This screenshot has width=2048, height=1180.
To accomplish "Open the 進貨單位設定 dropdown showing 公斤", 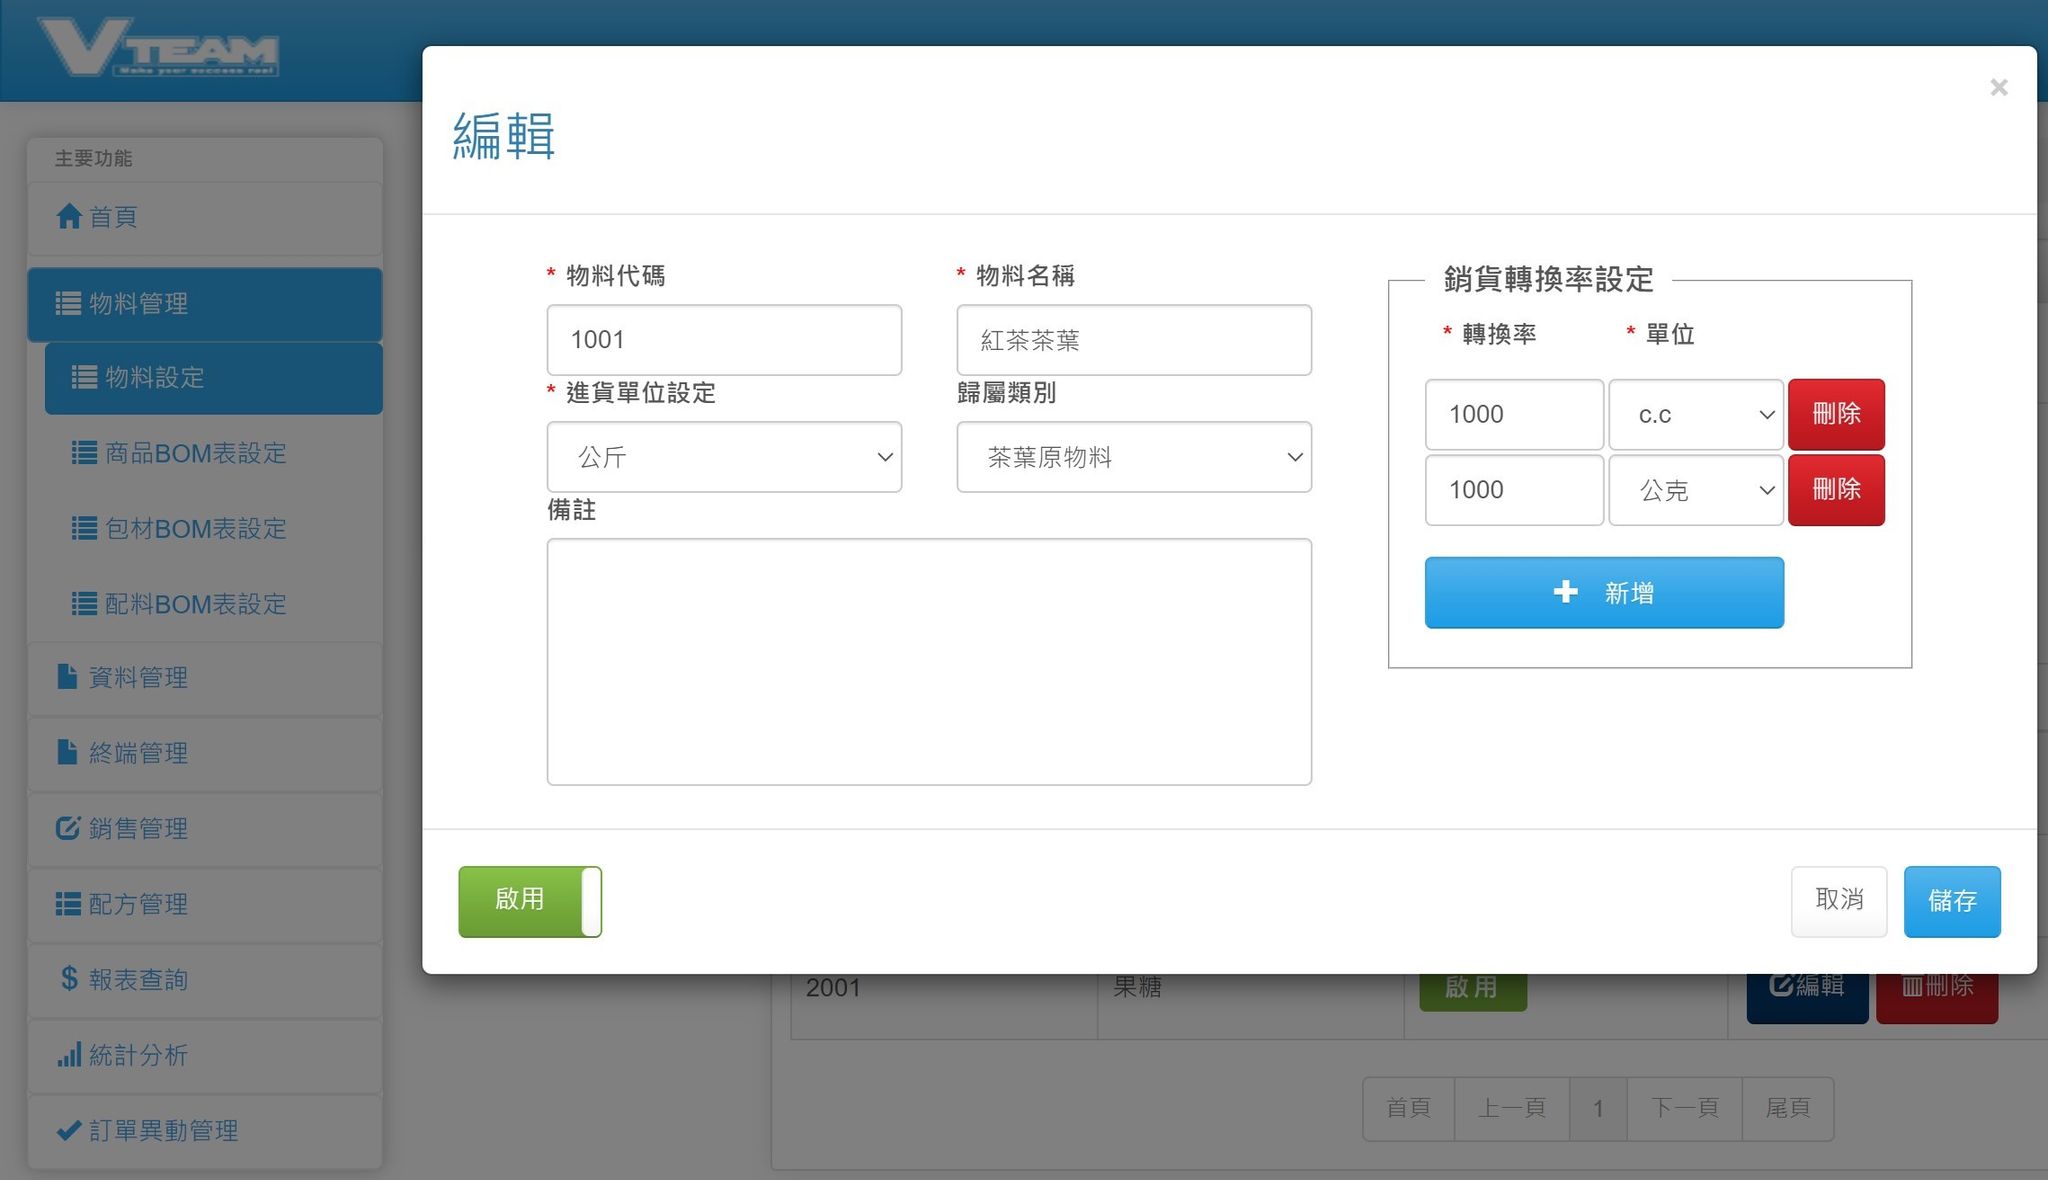I will [x=724, y=457].
